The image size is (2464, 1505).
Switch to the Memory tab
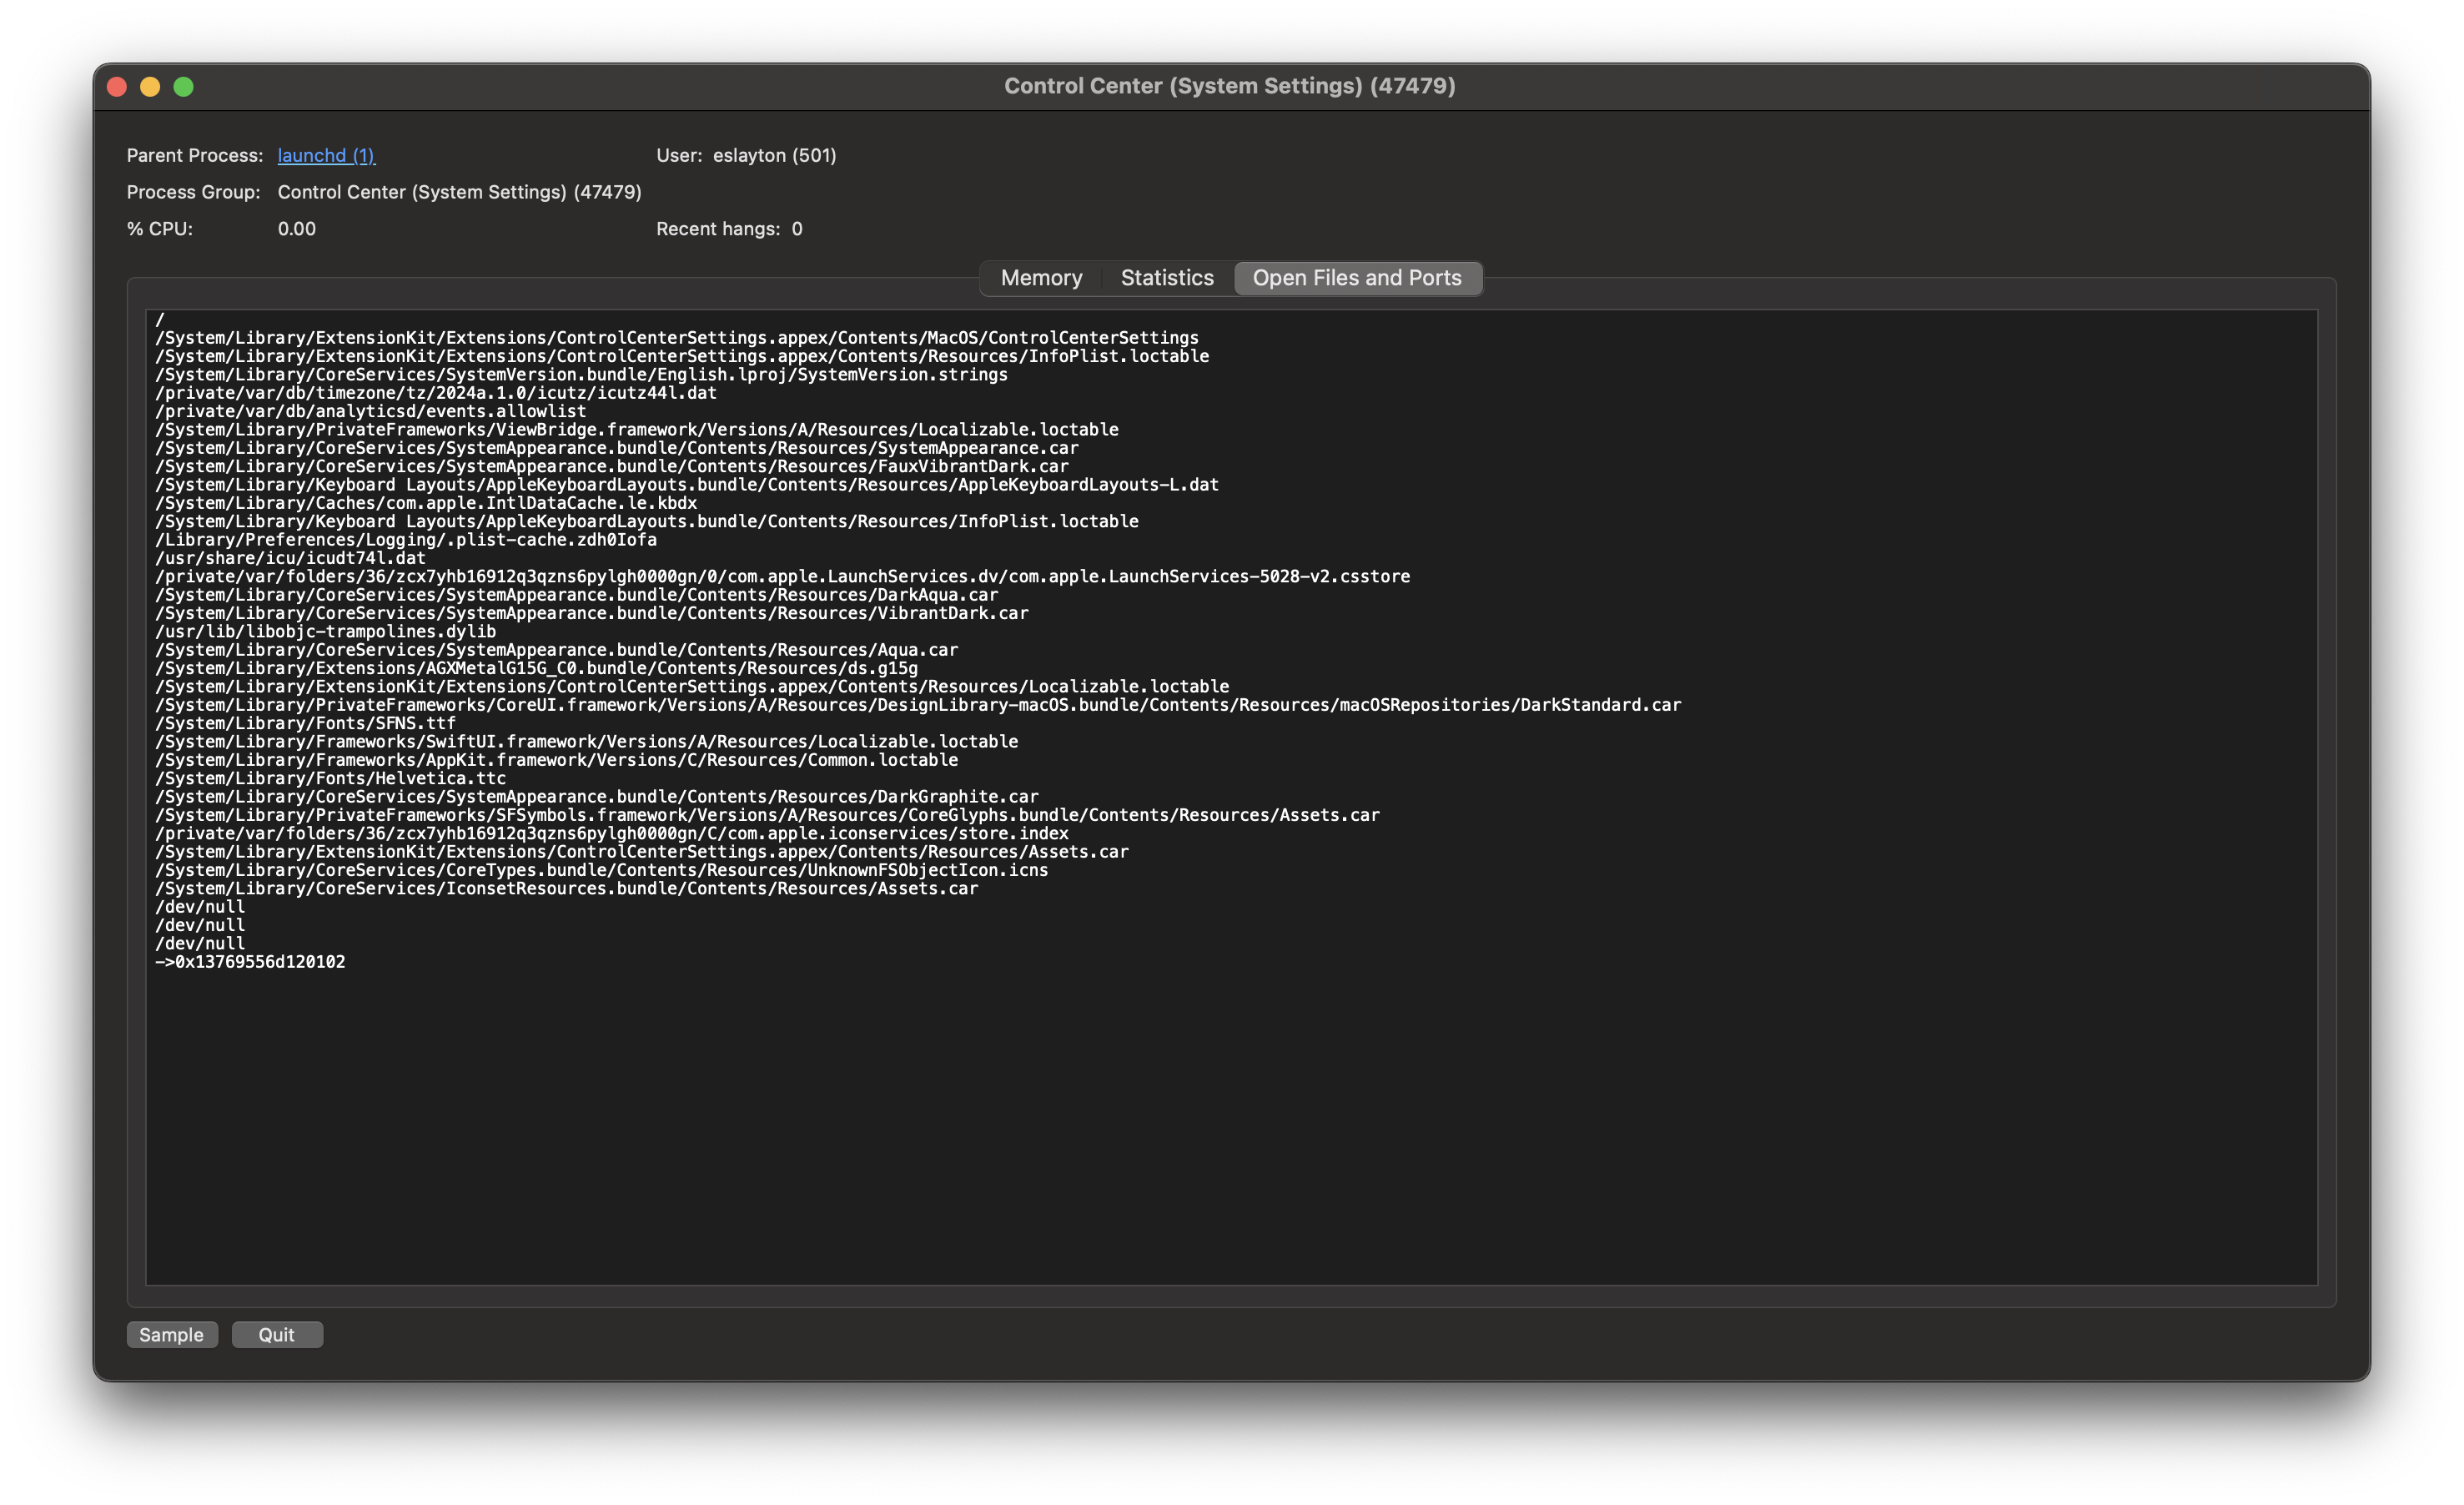(1041, 278)
